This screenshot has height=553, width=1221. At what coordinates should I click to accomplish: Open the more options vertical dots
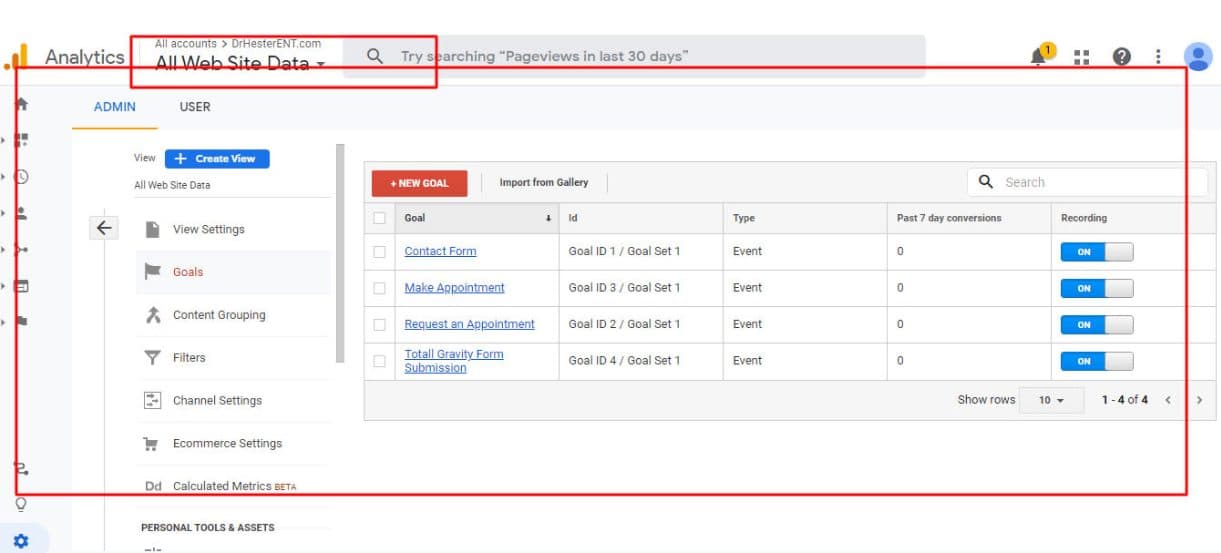[x=1158, y=57]
